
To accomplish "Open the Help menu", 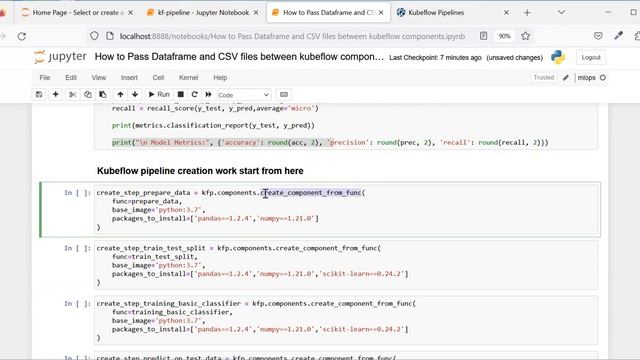I will coord(220,78).
